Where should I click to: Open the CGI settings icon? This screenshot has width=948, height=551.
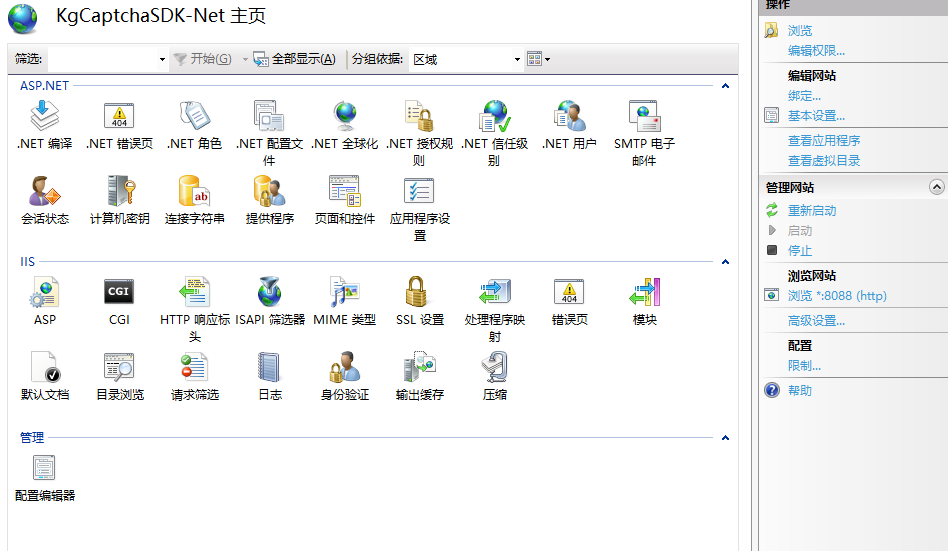[119, 293]
